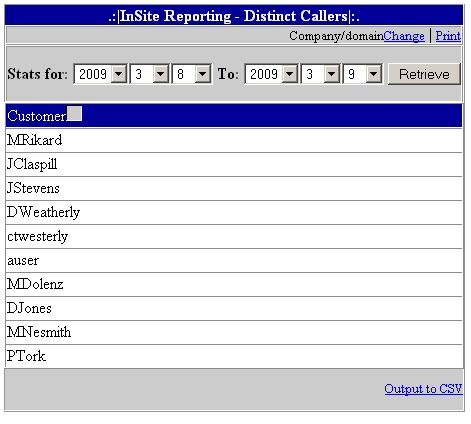Click the Print link

pos(448,36)
